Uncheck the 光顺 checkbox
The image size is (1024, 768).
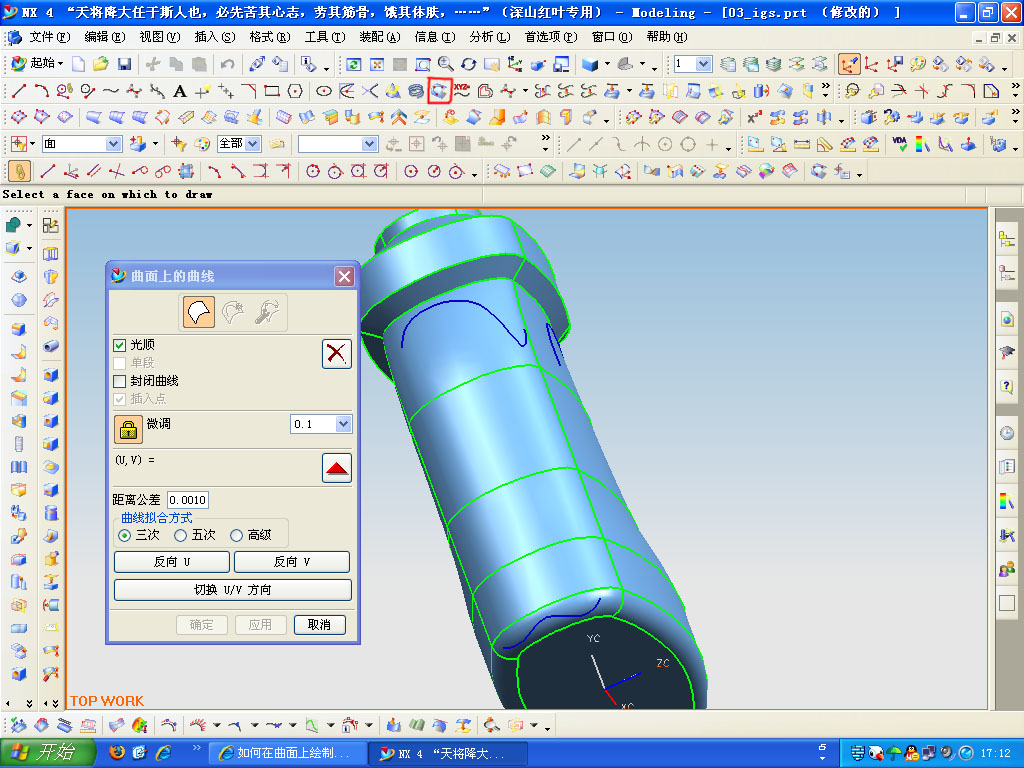[120, 345]
